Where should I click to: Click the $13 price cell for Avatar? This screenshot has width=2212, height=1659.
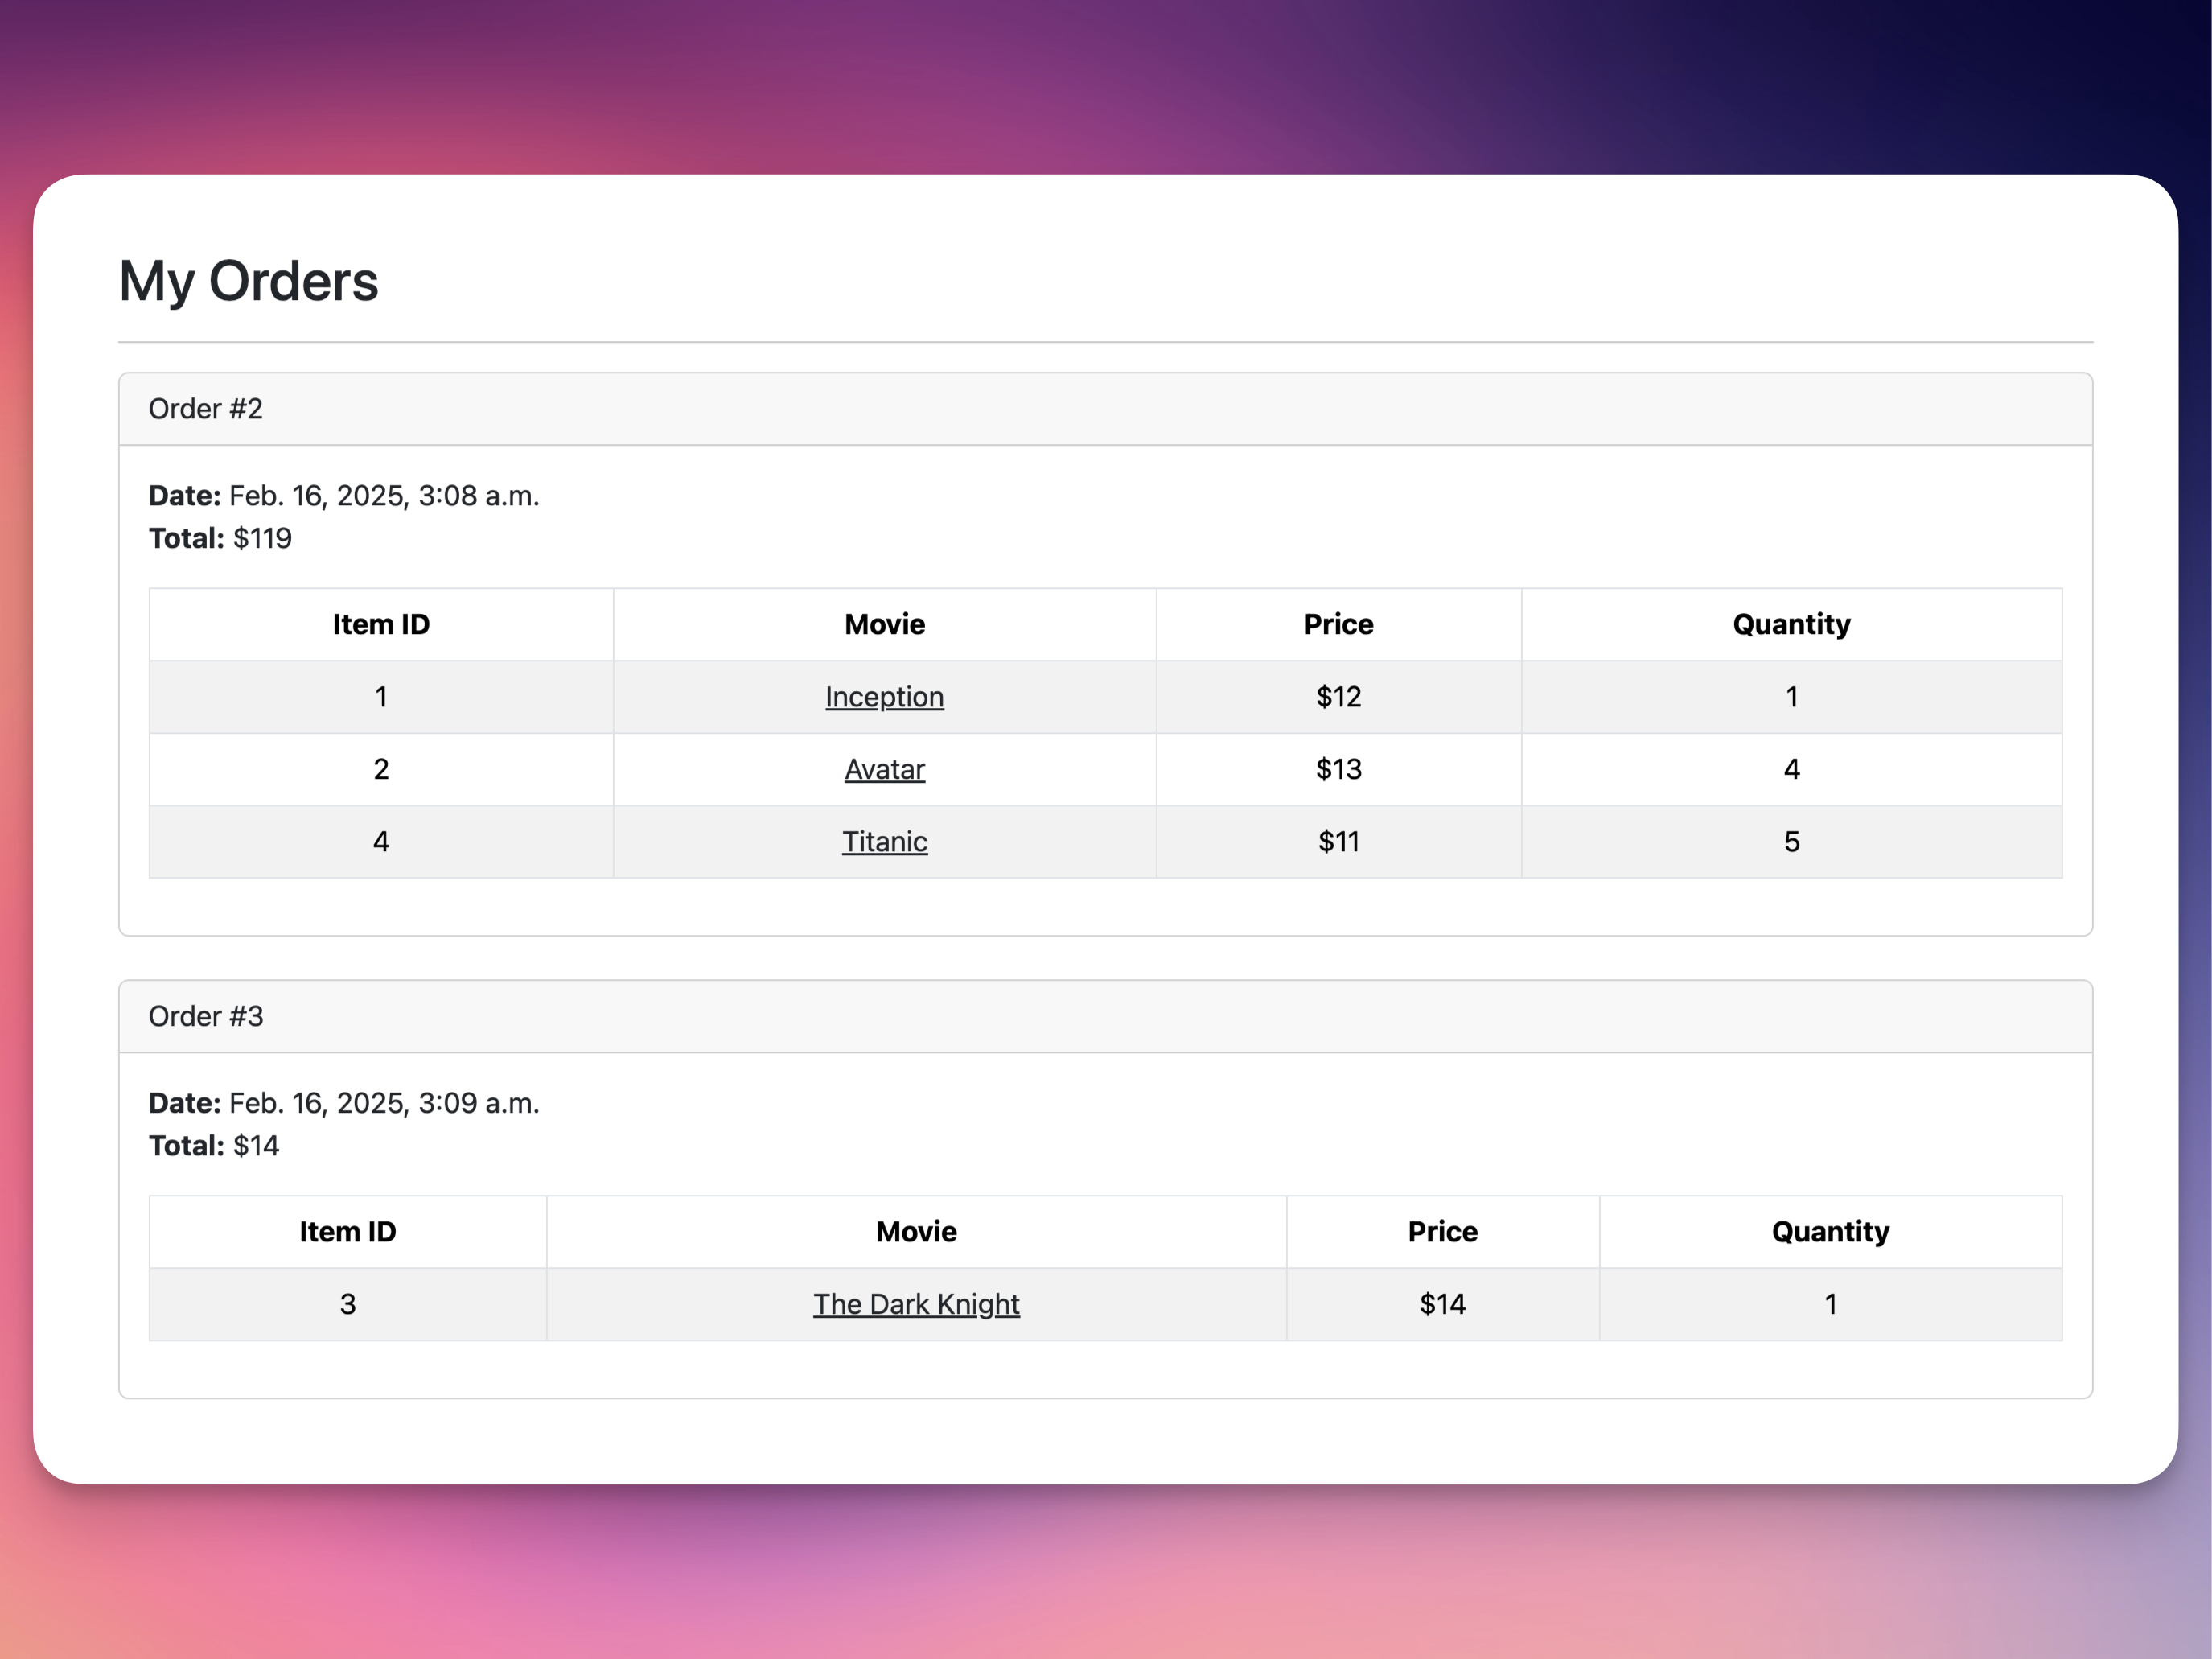[1338, 769]
